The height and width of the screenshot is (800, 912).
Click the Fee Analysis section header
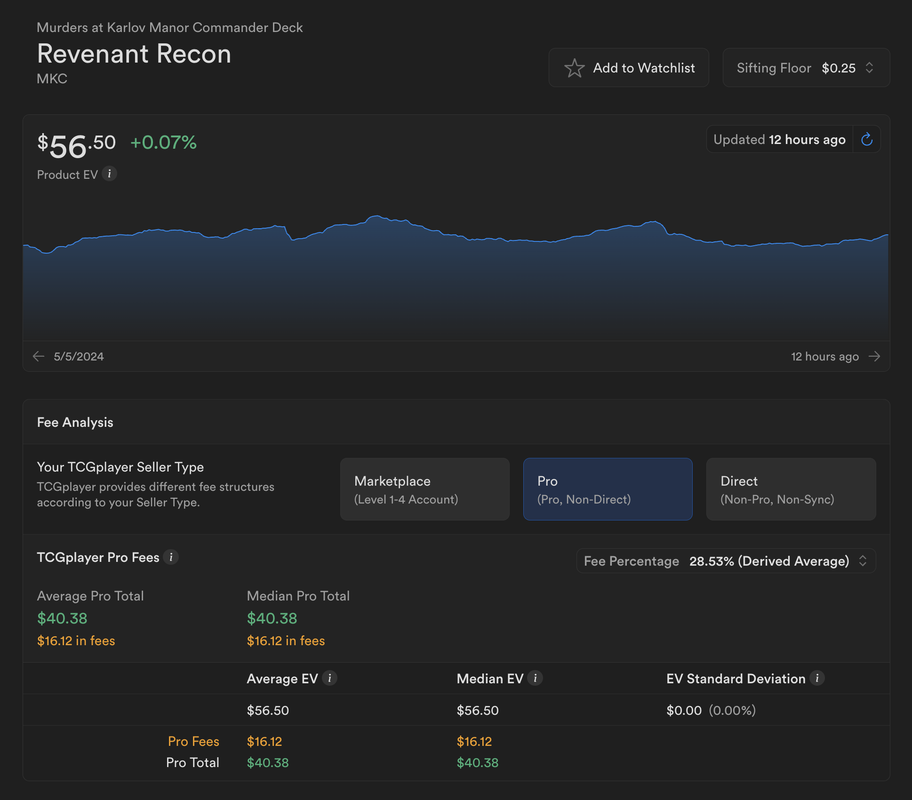click(75, 422)
